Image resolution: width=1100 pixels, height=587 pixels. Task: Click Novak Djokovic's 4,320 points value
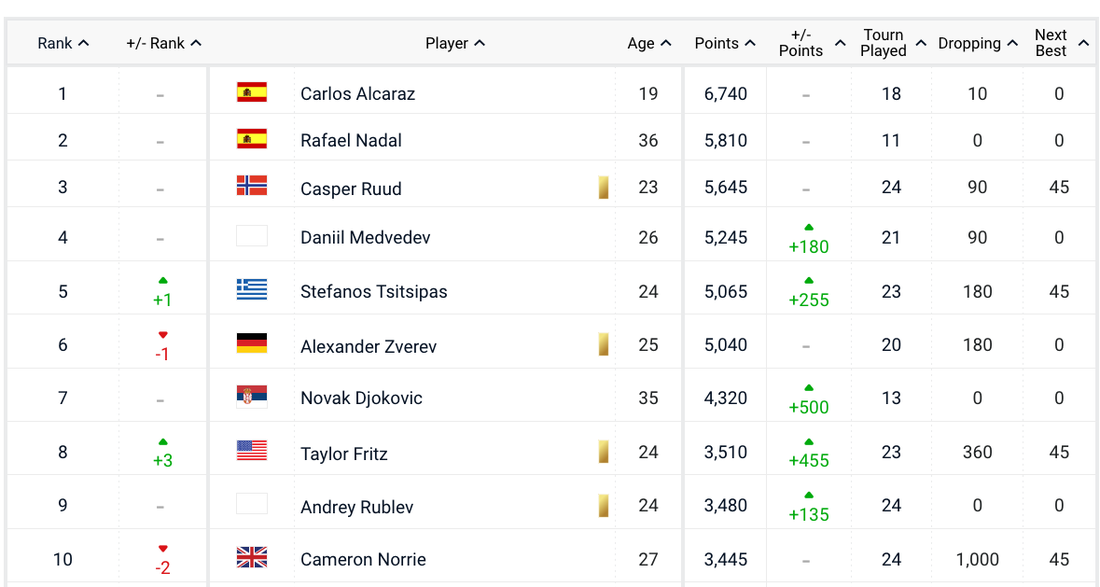click(725, 398)
